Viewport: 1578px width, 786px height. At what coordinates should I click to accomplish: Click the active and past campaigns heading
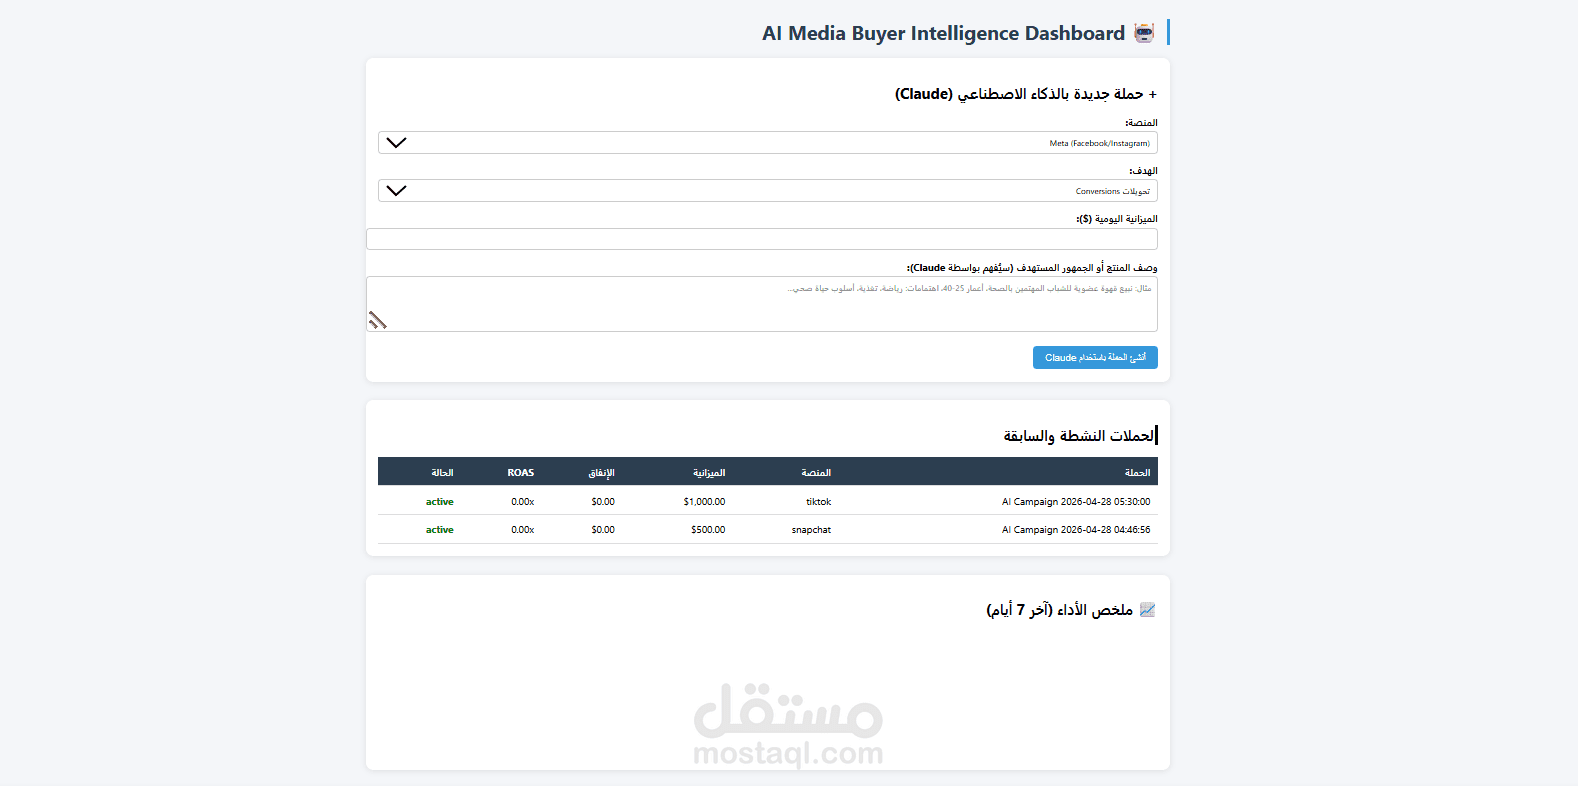pyautogui.click(x=1078, y=436)
